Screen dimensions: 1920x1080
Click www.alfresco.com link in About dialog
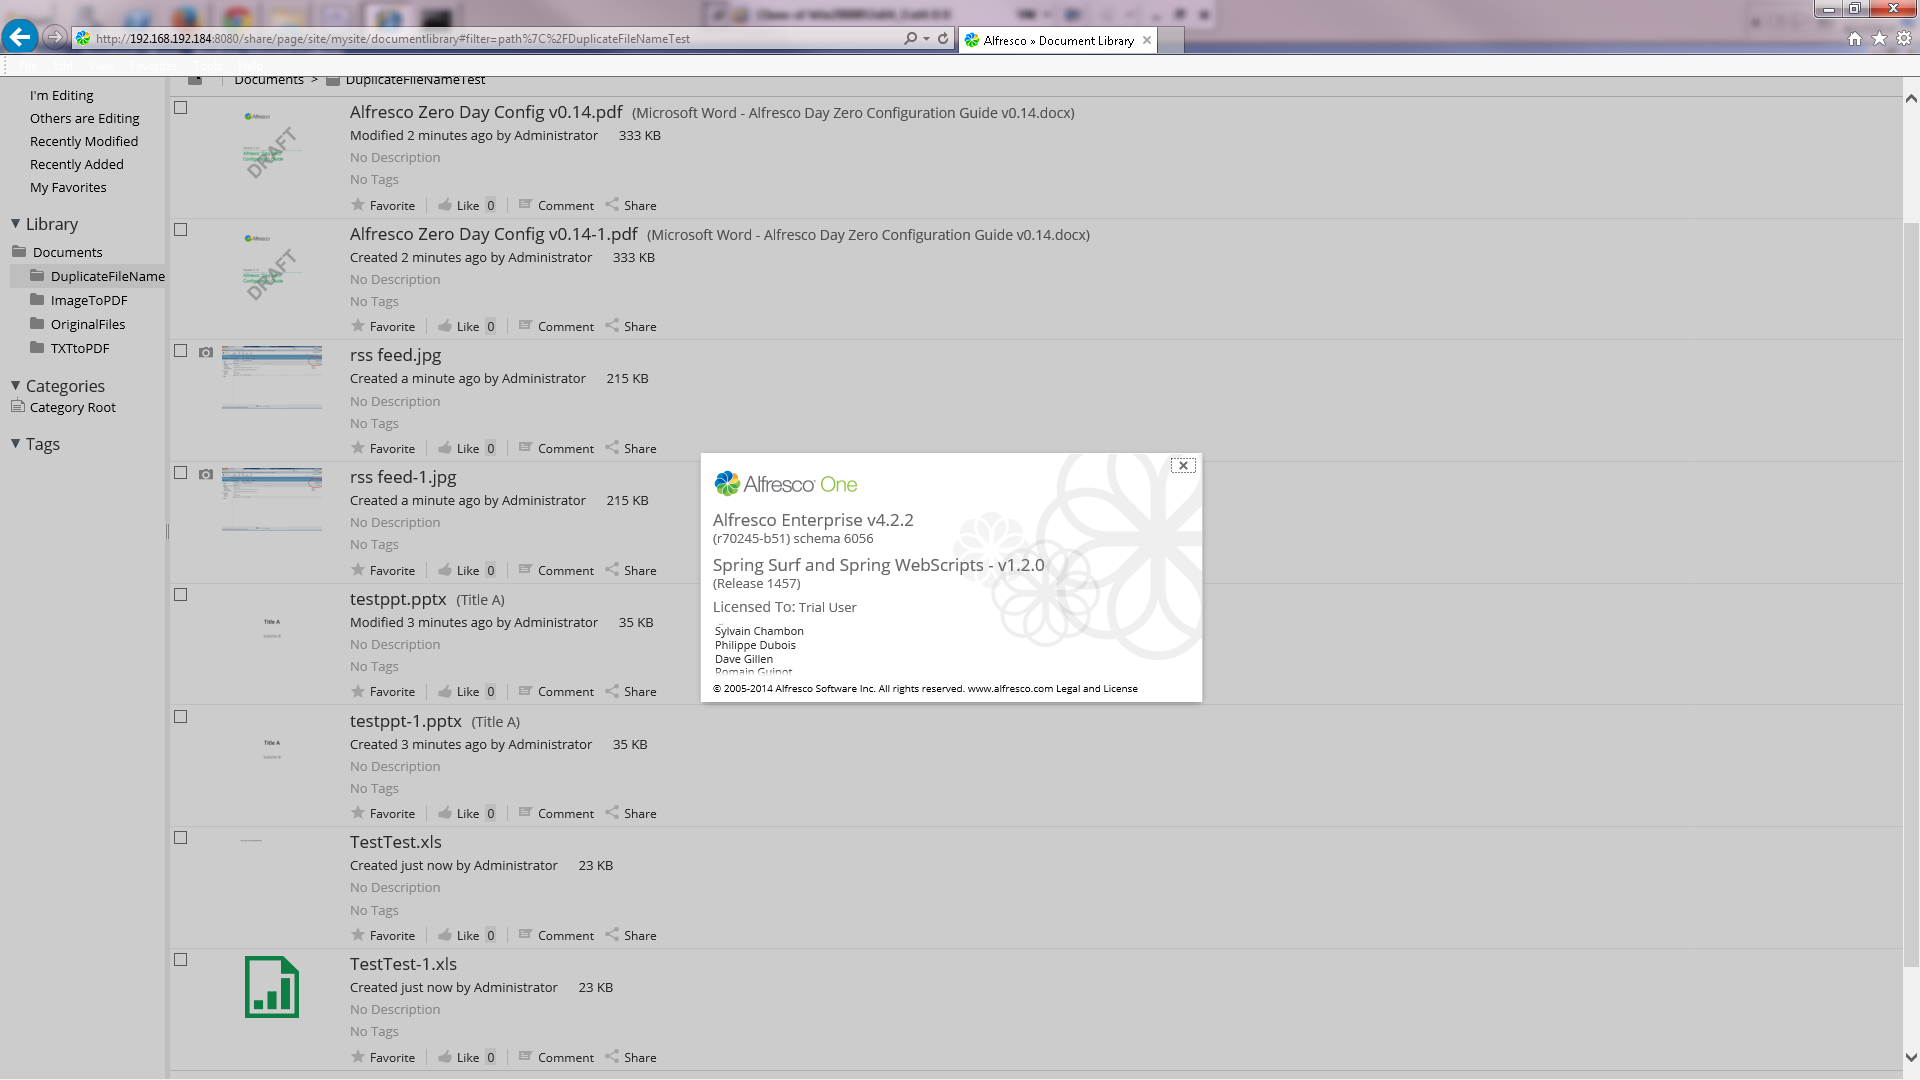pos(1010,688)
